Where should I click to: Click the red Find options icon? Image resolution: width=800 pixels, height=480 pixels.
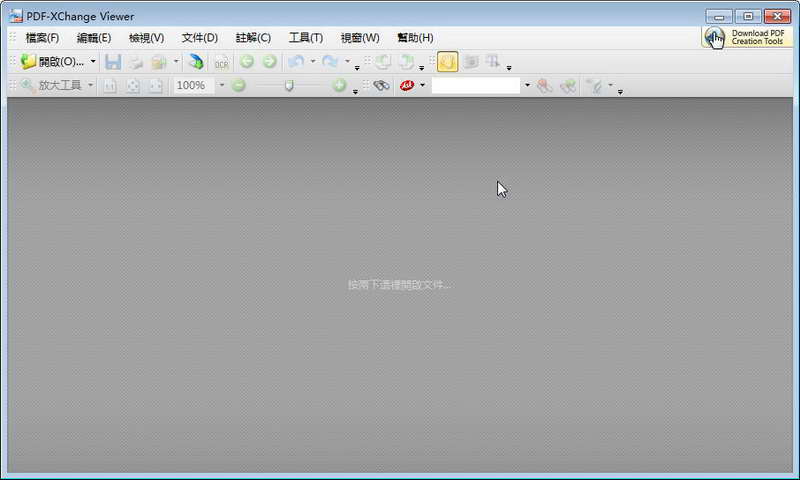pyautogui.click(x=407, y=86)
